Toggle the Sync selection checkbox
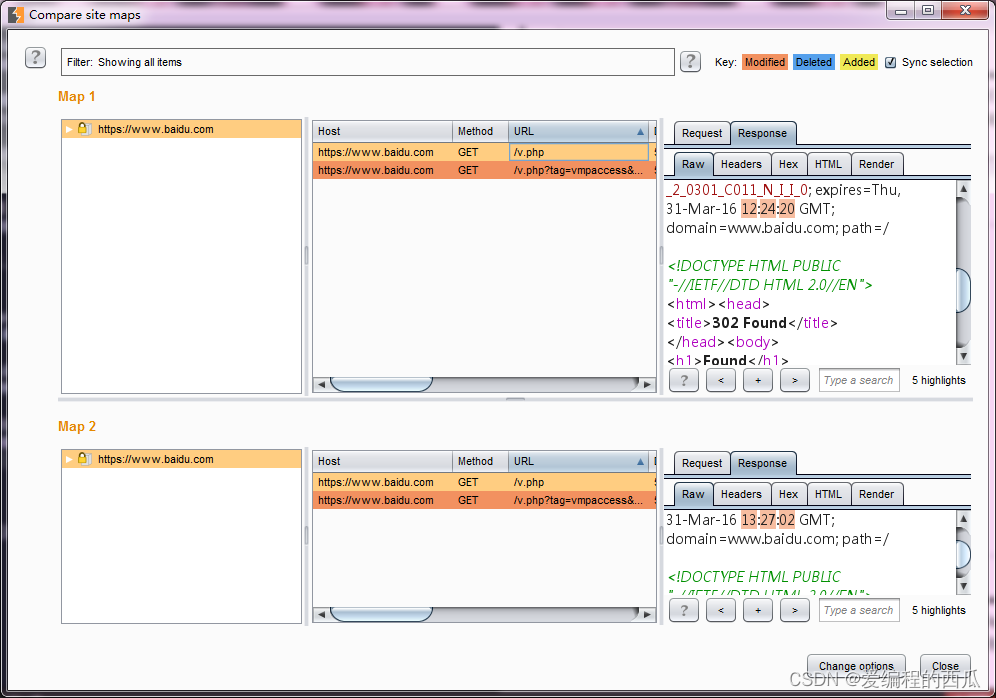 [x=891, y=62]
